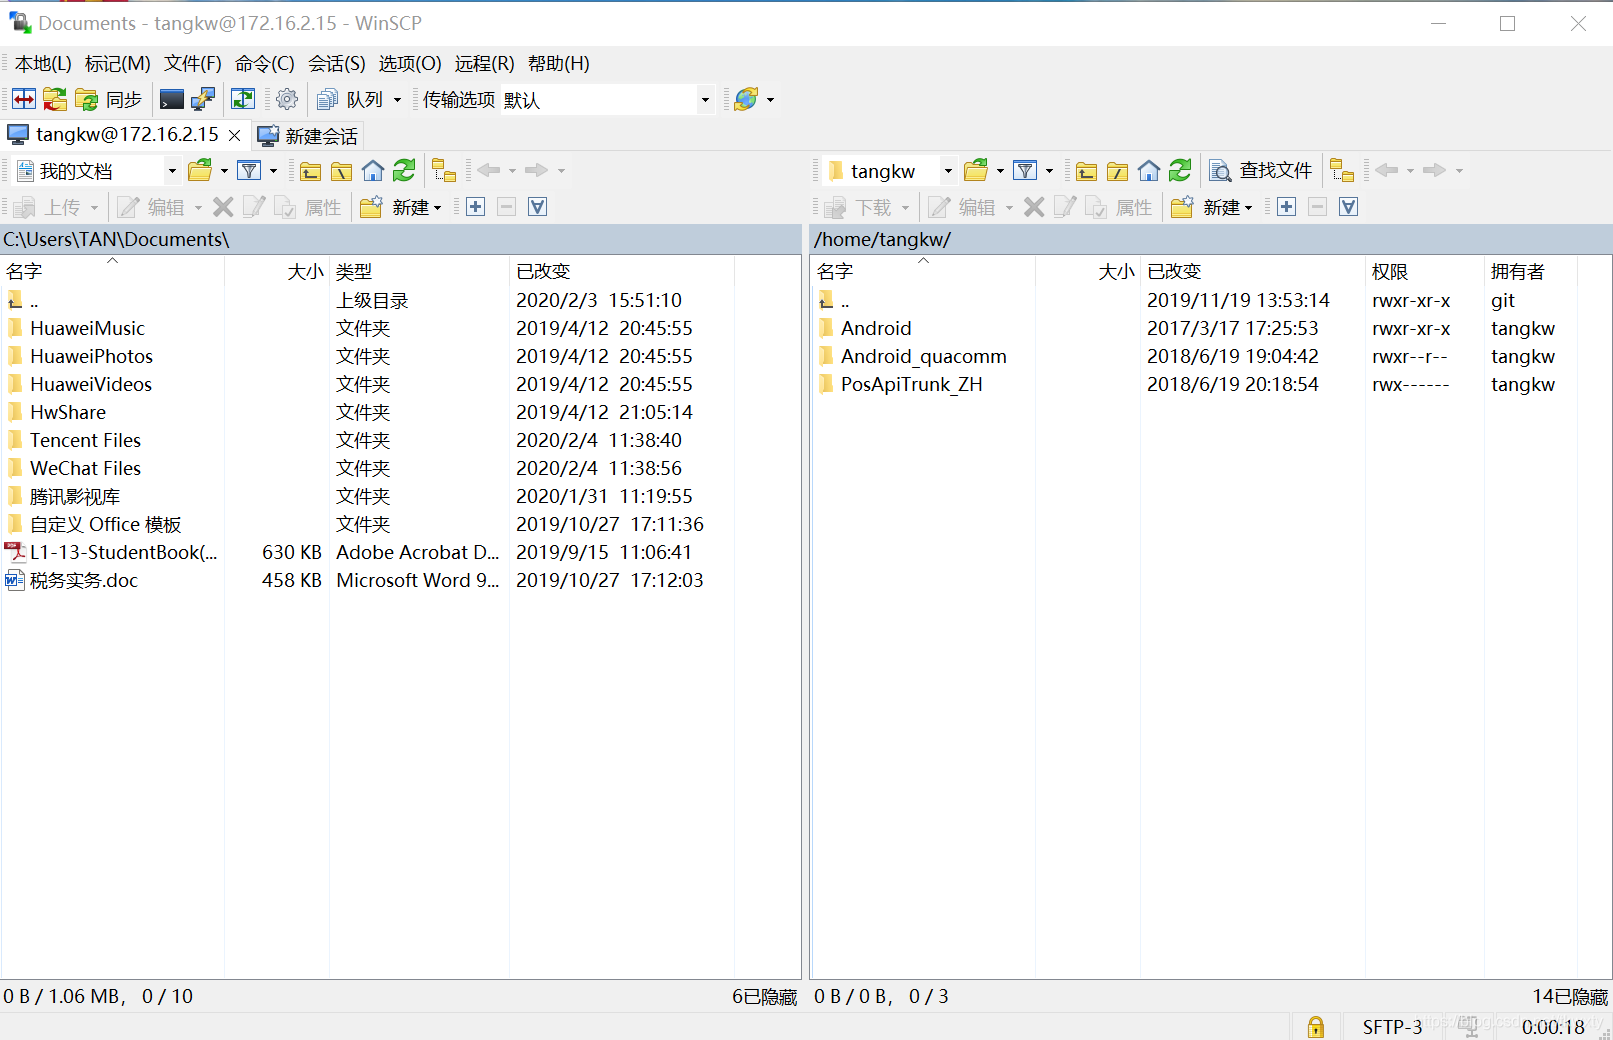The width and height of the screenshot is (1613, 1040).
Task: Open session in PuTTY icon
Action: [203, 99]
